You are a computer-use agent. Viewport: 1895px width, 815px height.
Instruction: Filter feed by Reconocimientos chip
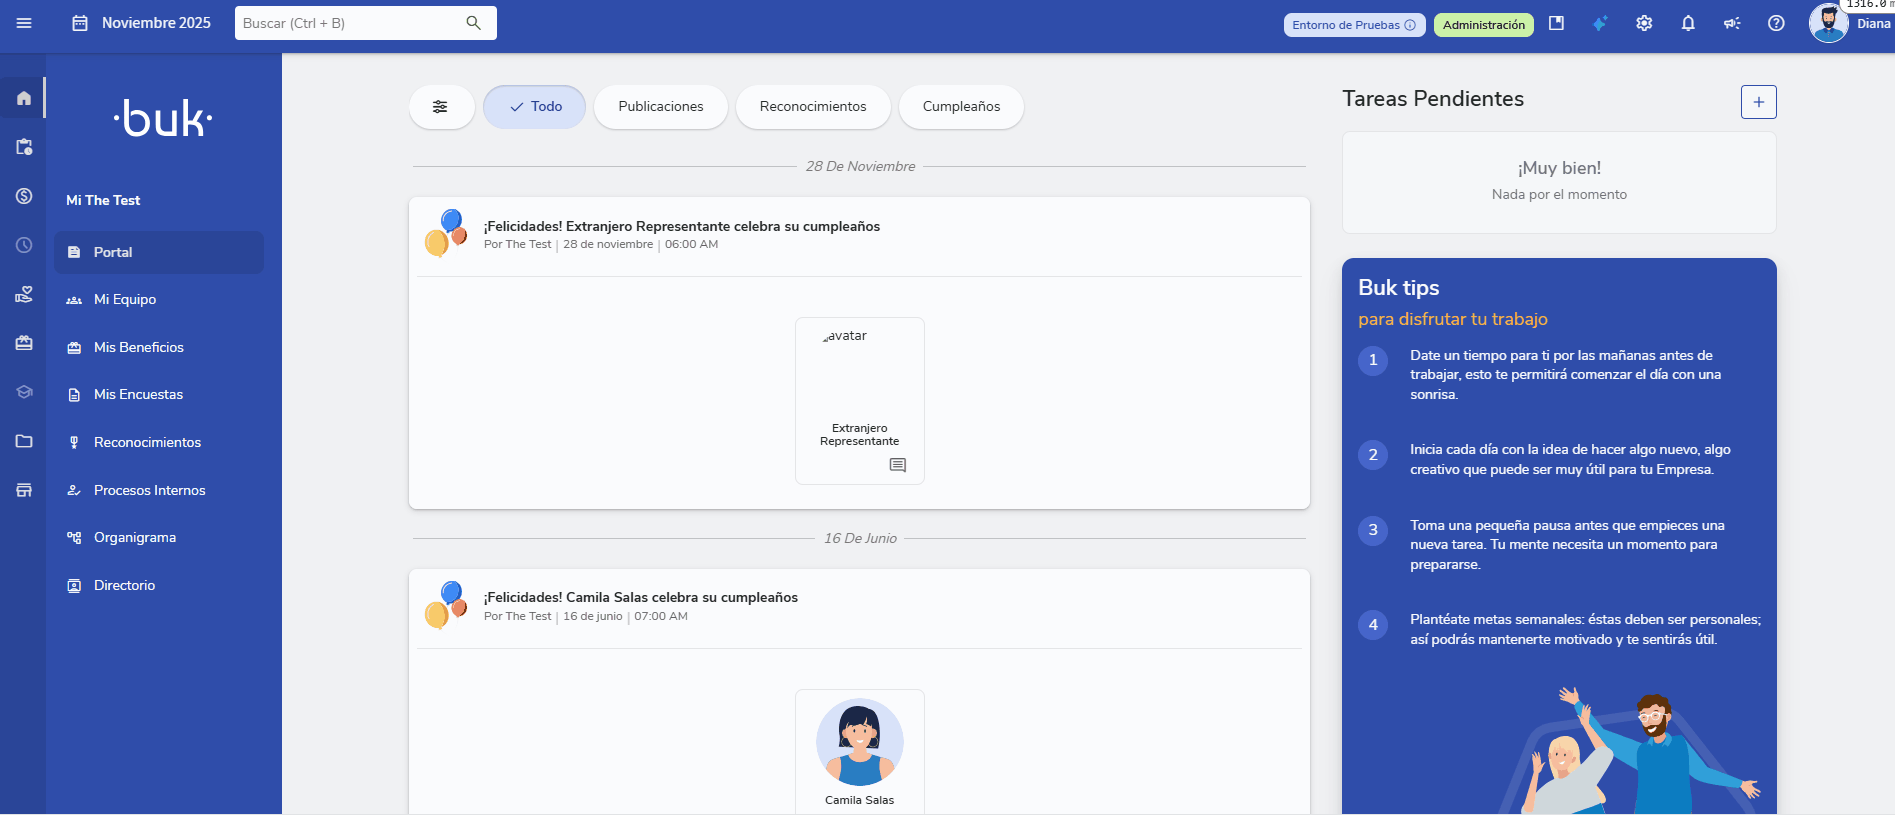pos(812,107)
